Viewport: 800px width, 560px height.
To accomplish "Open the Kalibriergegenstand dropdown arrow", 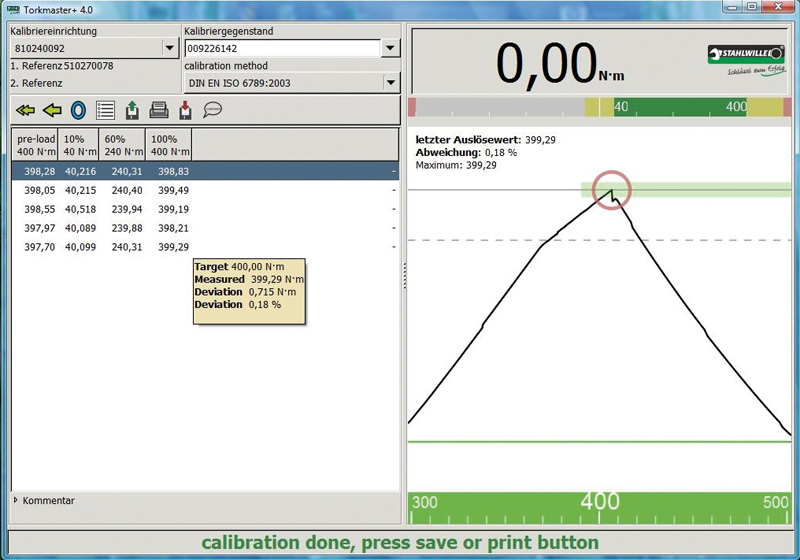I will (x=390, y=48).
